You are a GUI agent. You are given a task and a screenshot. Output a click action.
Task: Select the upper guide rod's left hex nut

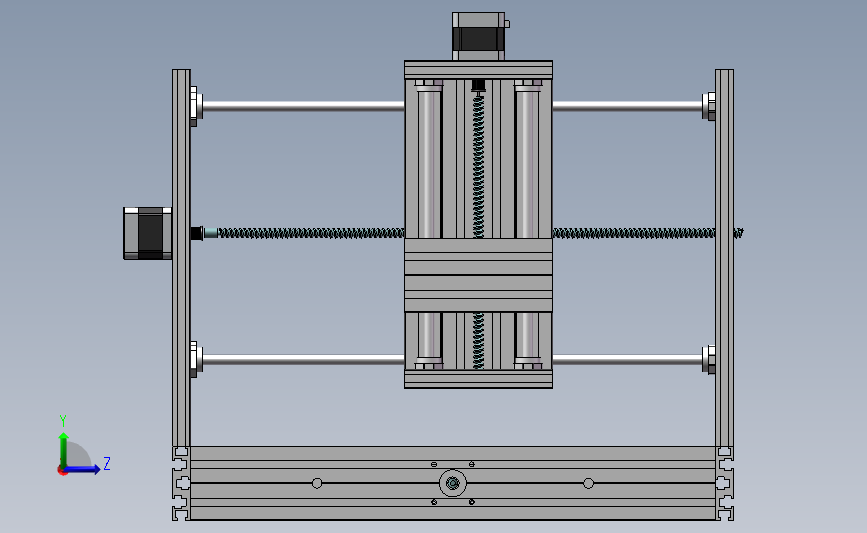coord(196,106)
